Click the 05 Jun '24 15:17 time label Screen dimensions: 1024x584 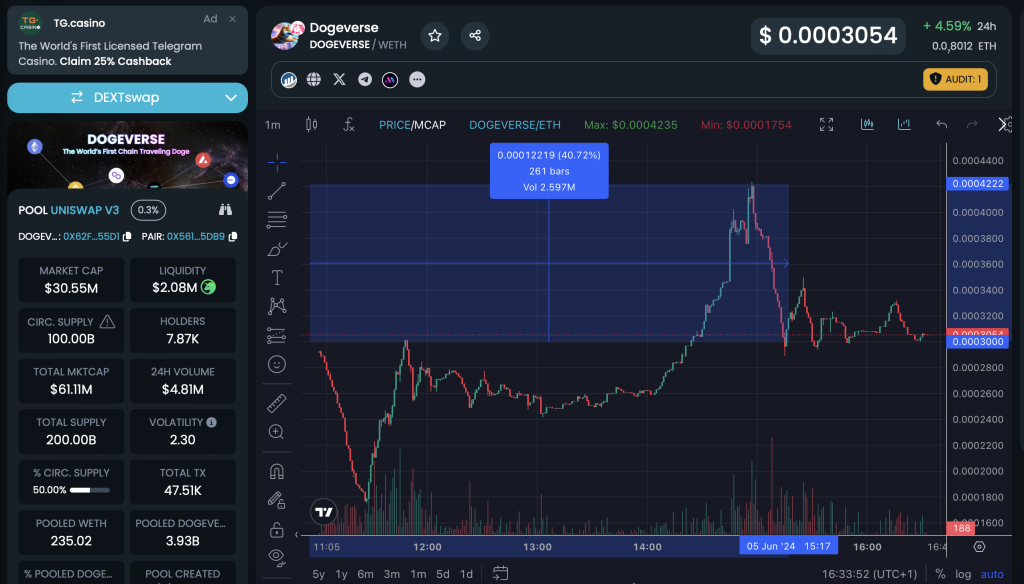point(788,546)
